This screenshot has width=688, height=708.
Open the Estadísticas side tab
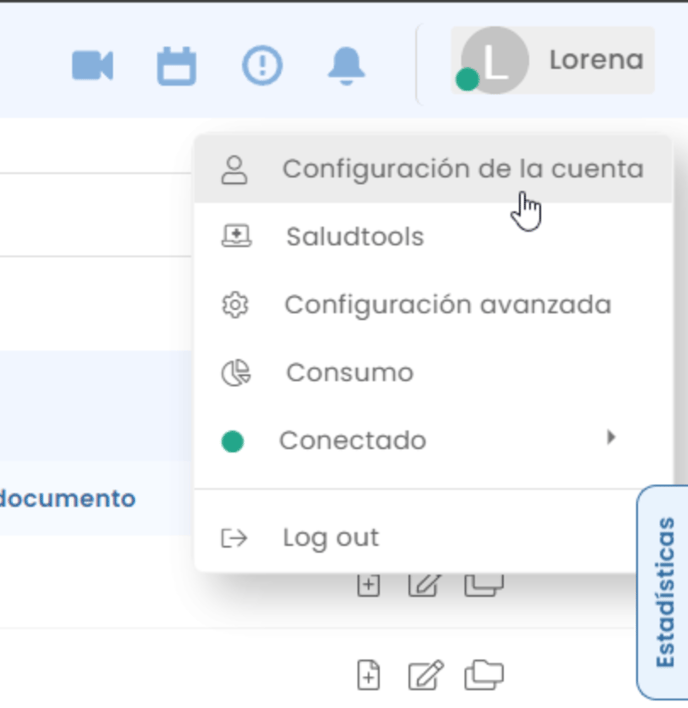(664, 592)
